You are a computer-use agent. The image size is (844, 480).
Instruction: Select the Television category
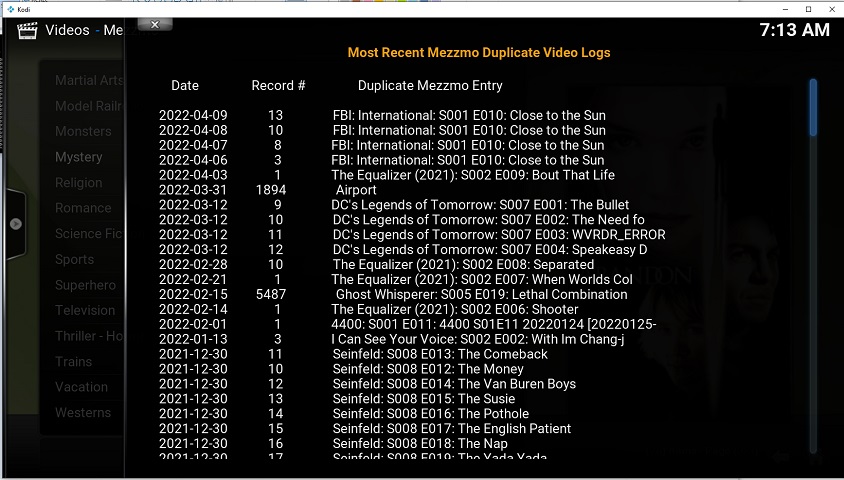pyautogui.click(x=85, y=310)
